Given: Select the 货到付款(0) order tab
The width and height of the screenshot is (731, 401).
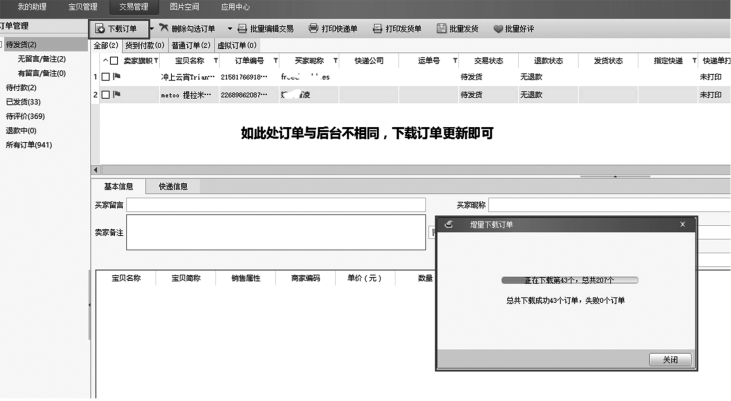Looking at the screenshot, I should pyautogui.click(x=145, y=45).
